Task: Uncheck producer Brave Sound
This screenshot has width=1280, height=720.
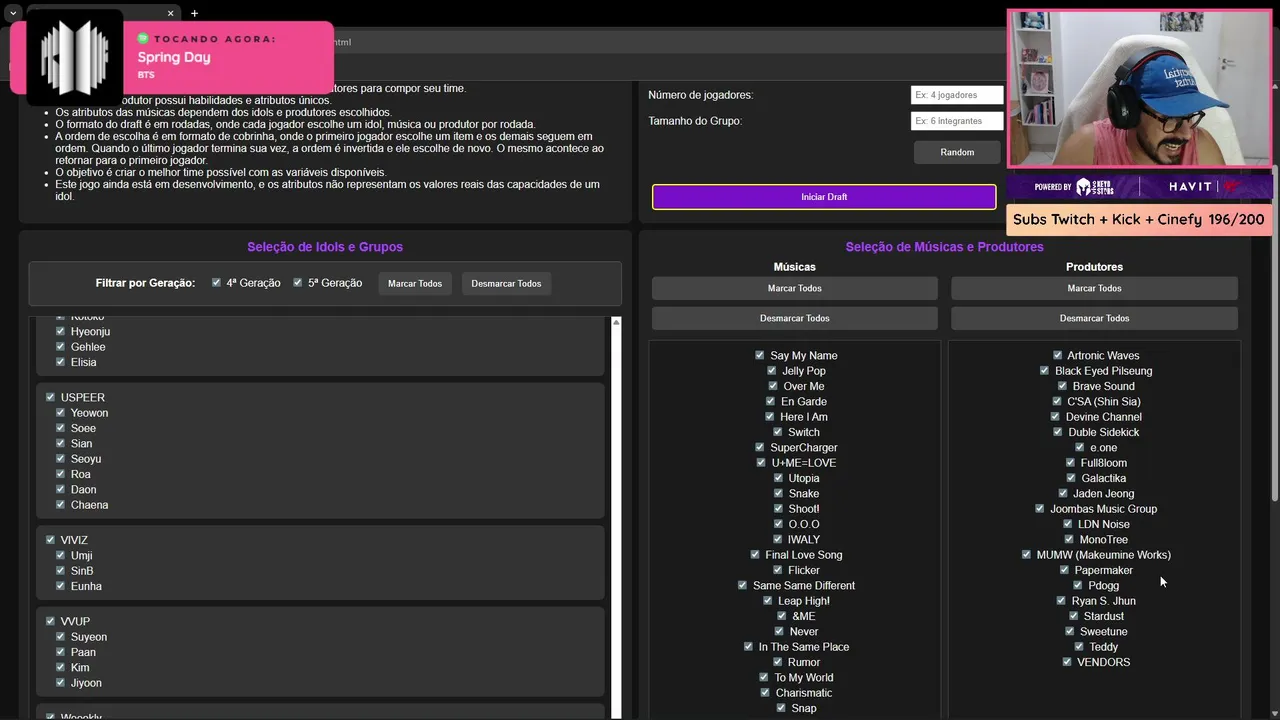Action: tap(1062, 386)
